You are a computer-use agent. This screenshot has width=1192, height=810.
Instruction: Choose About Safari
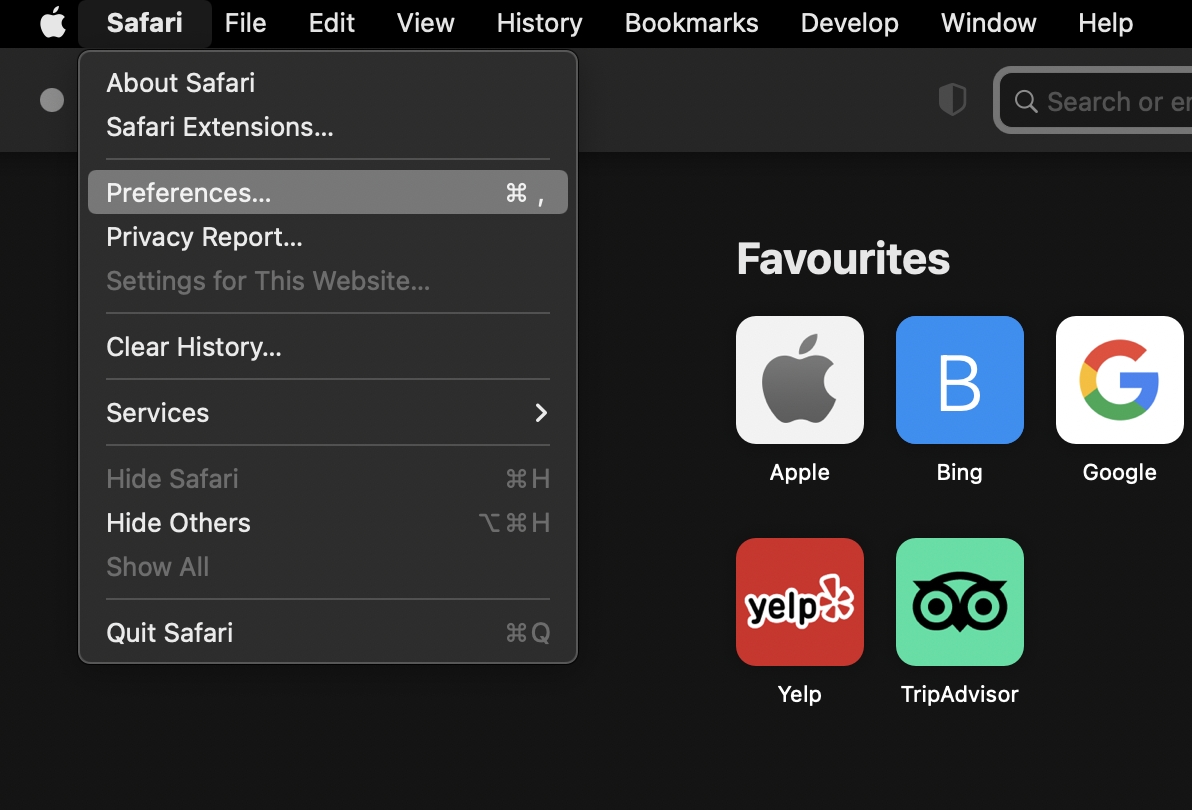(328, 83)
